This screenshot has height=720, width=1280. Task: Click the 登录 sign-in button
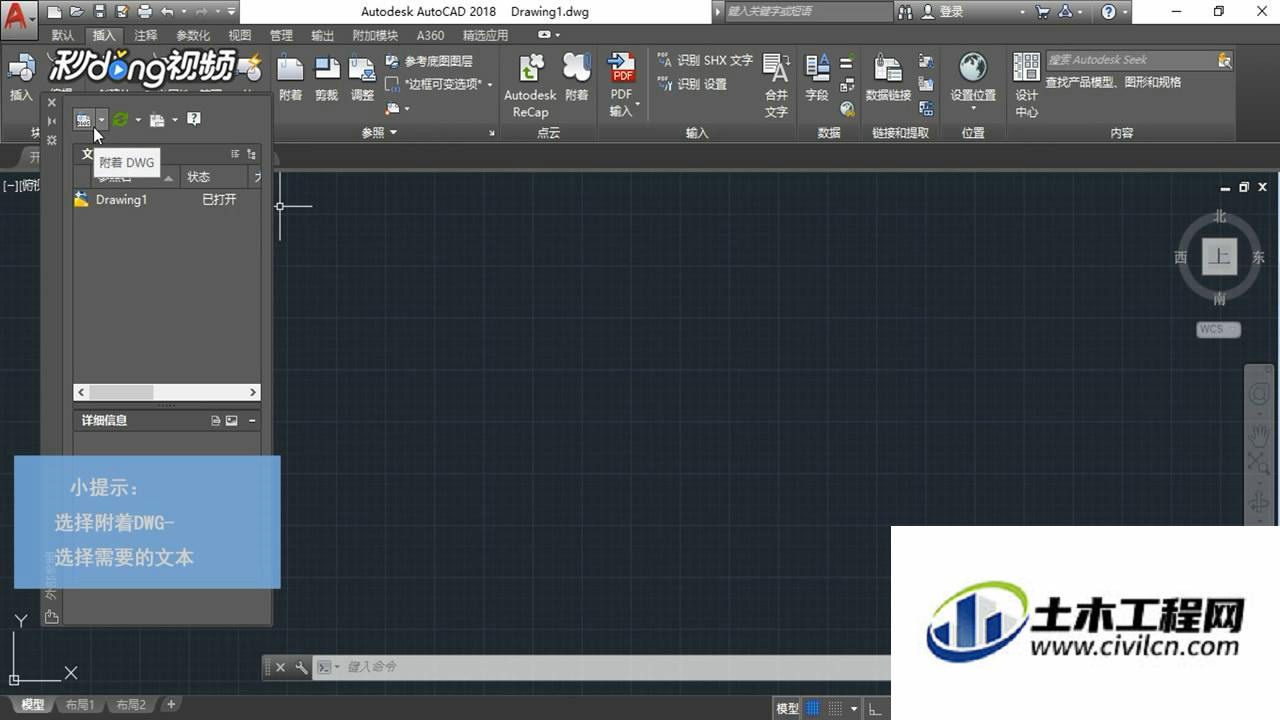pyautogui.click(x=942, y=12)
